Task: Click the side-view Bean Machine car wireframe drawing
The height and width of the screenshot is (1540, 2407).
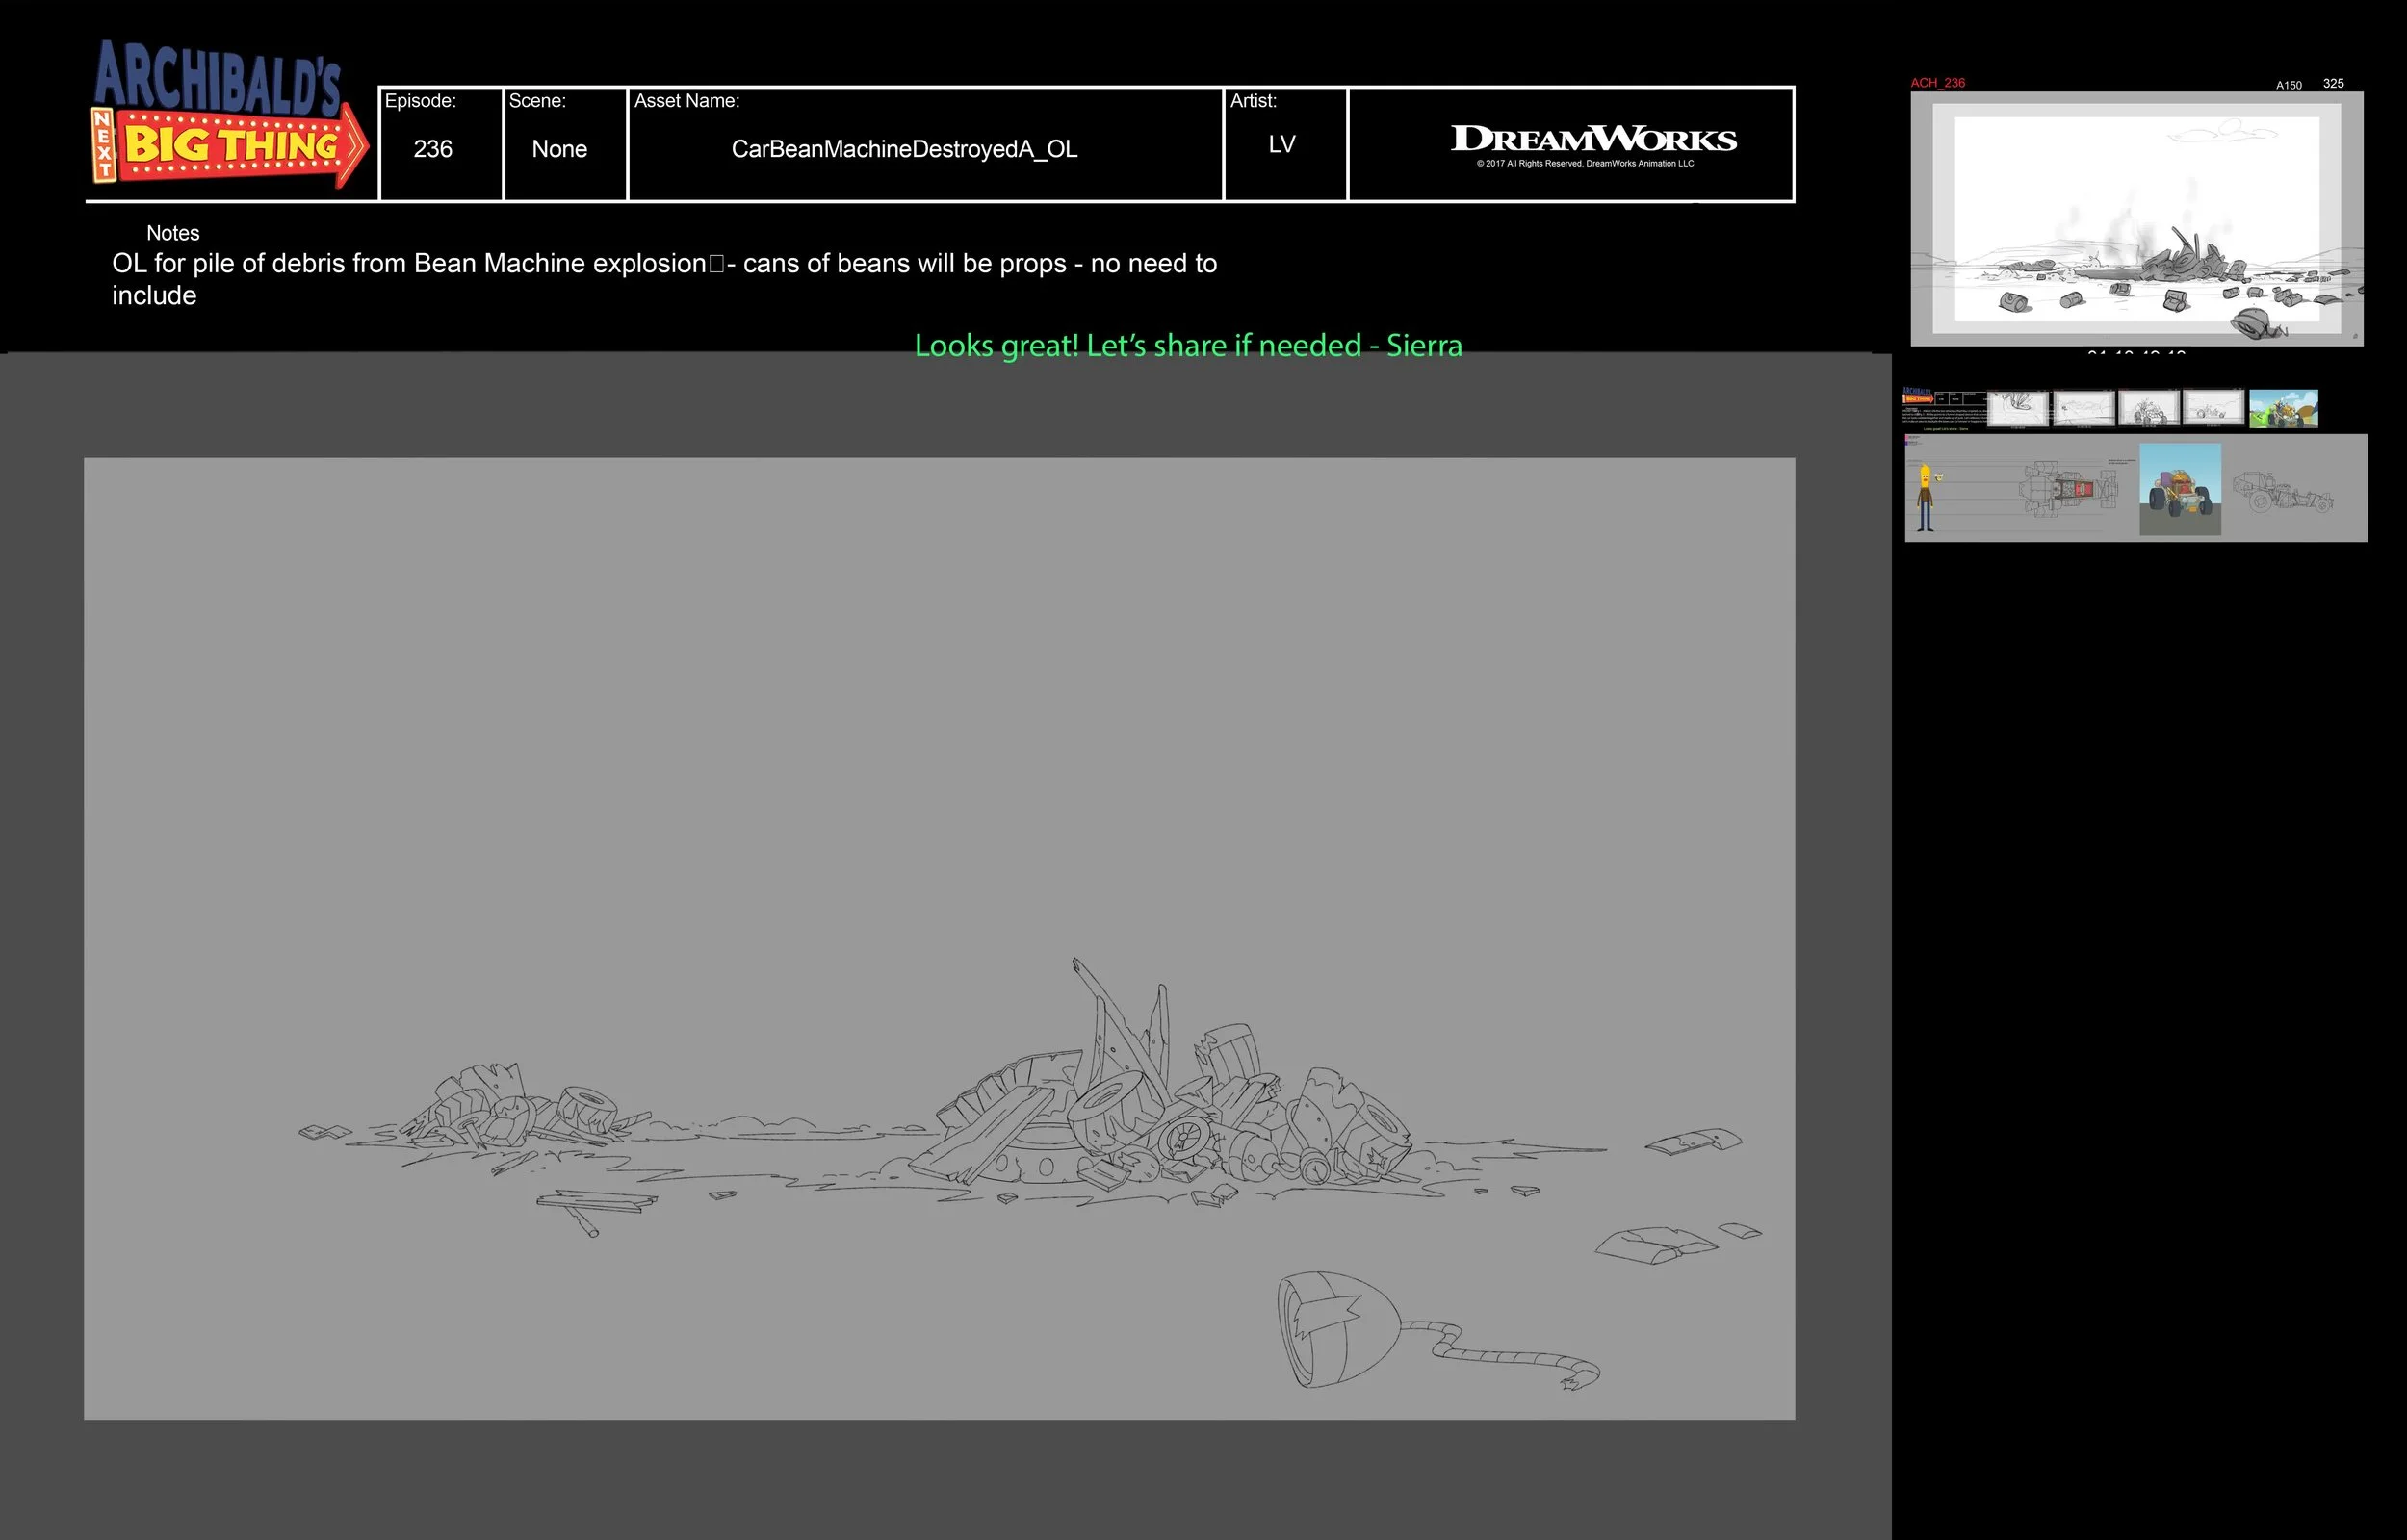Action: point(2283,492)
